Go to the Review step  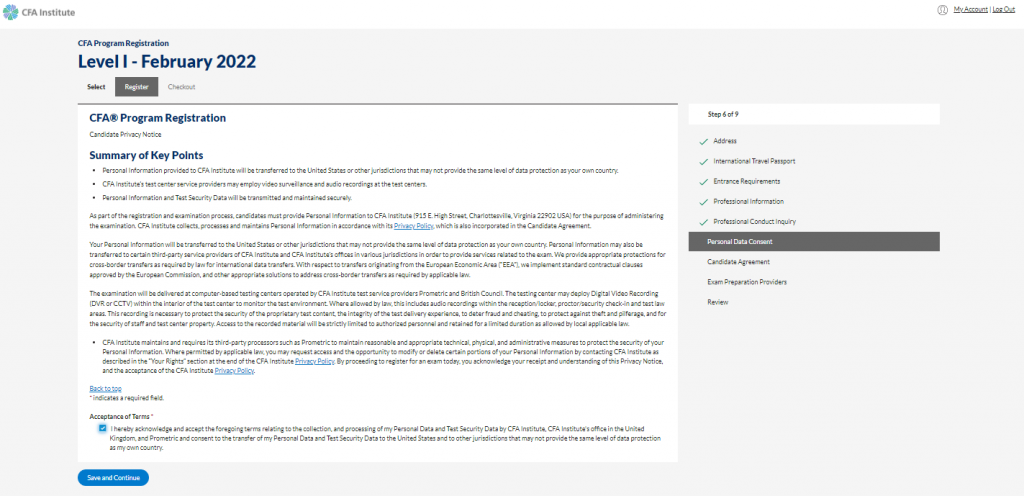click(717, 302)
